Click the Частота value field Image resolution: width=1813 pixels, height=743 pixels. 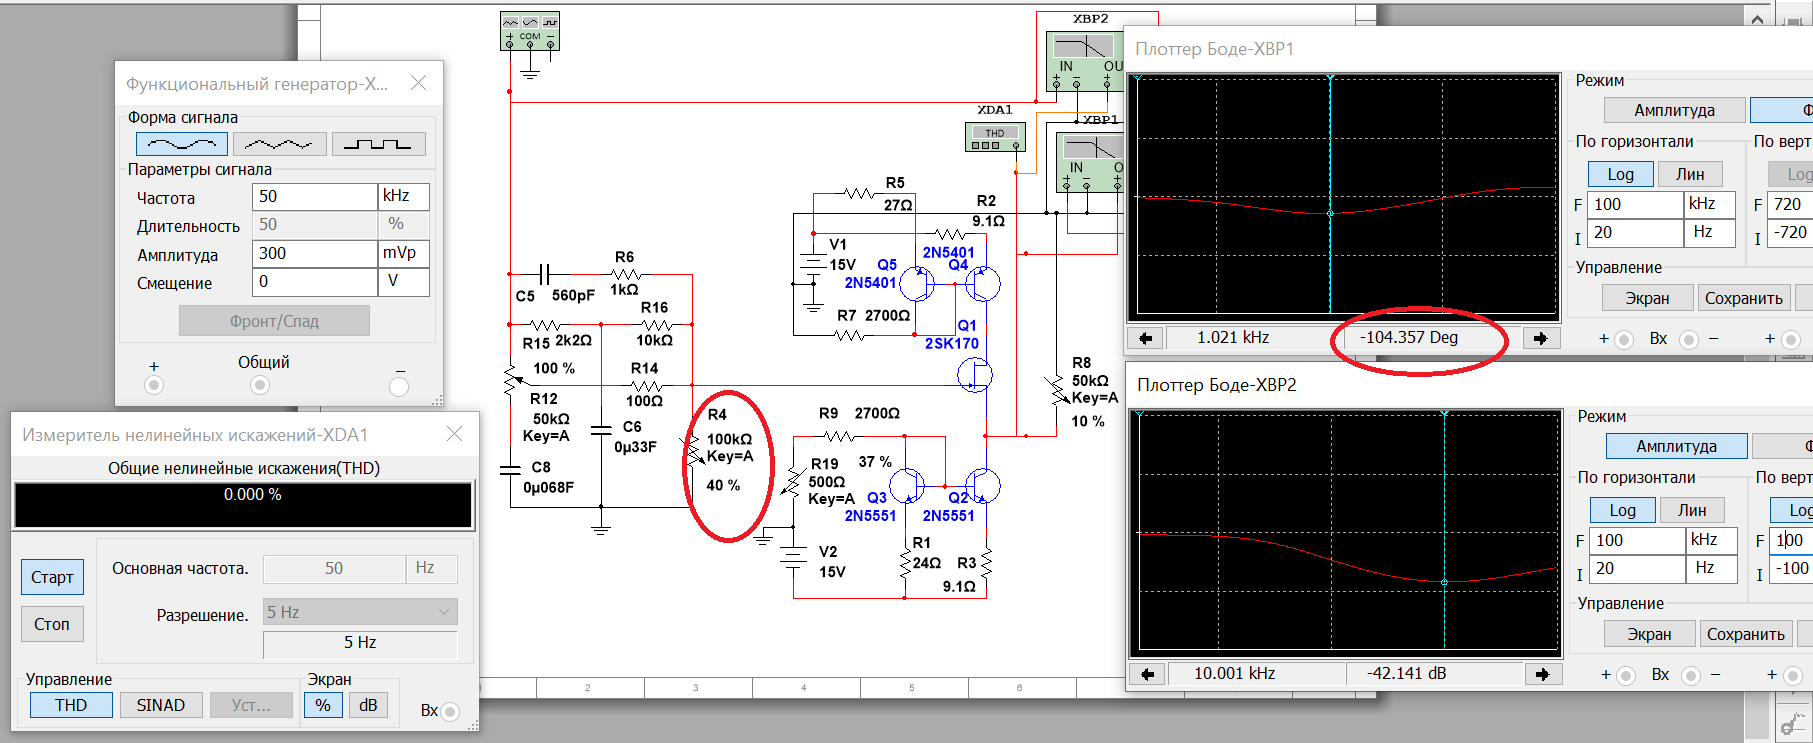tap(315, 196)
